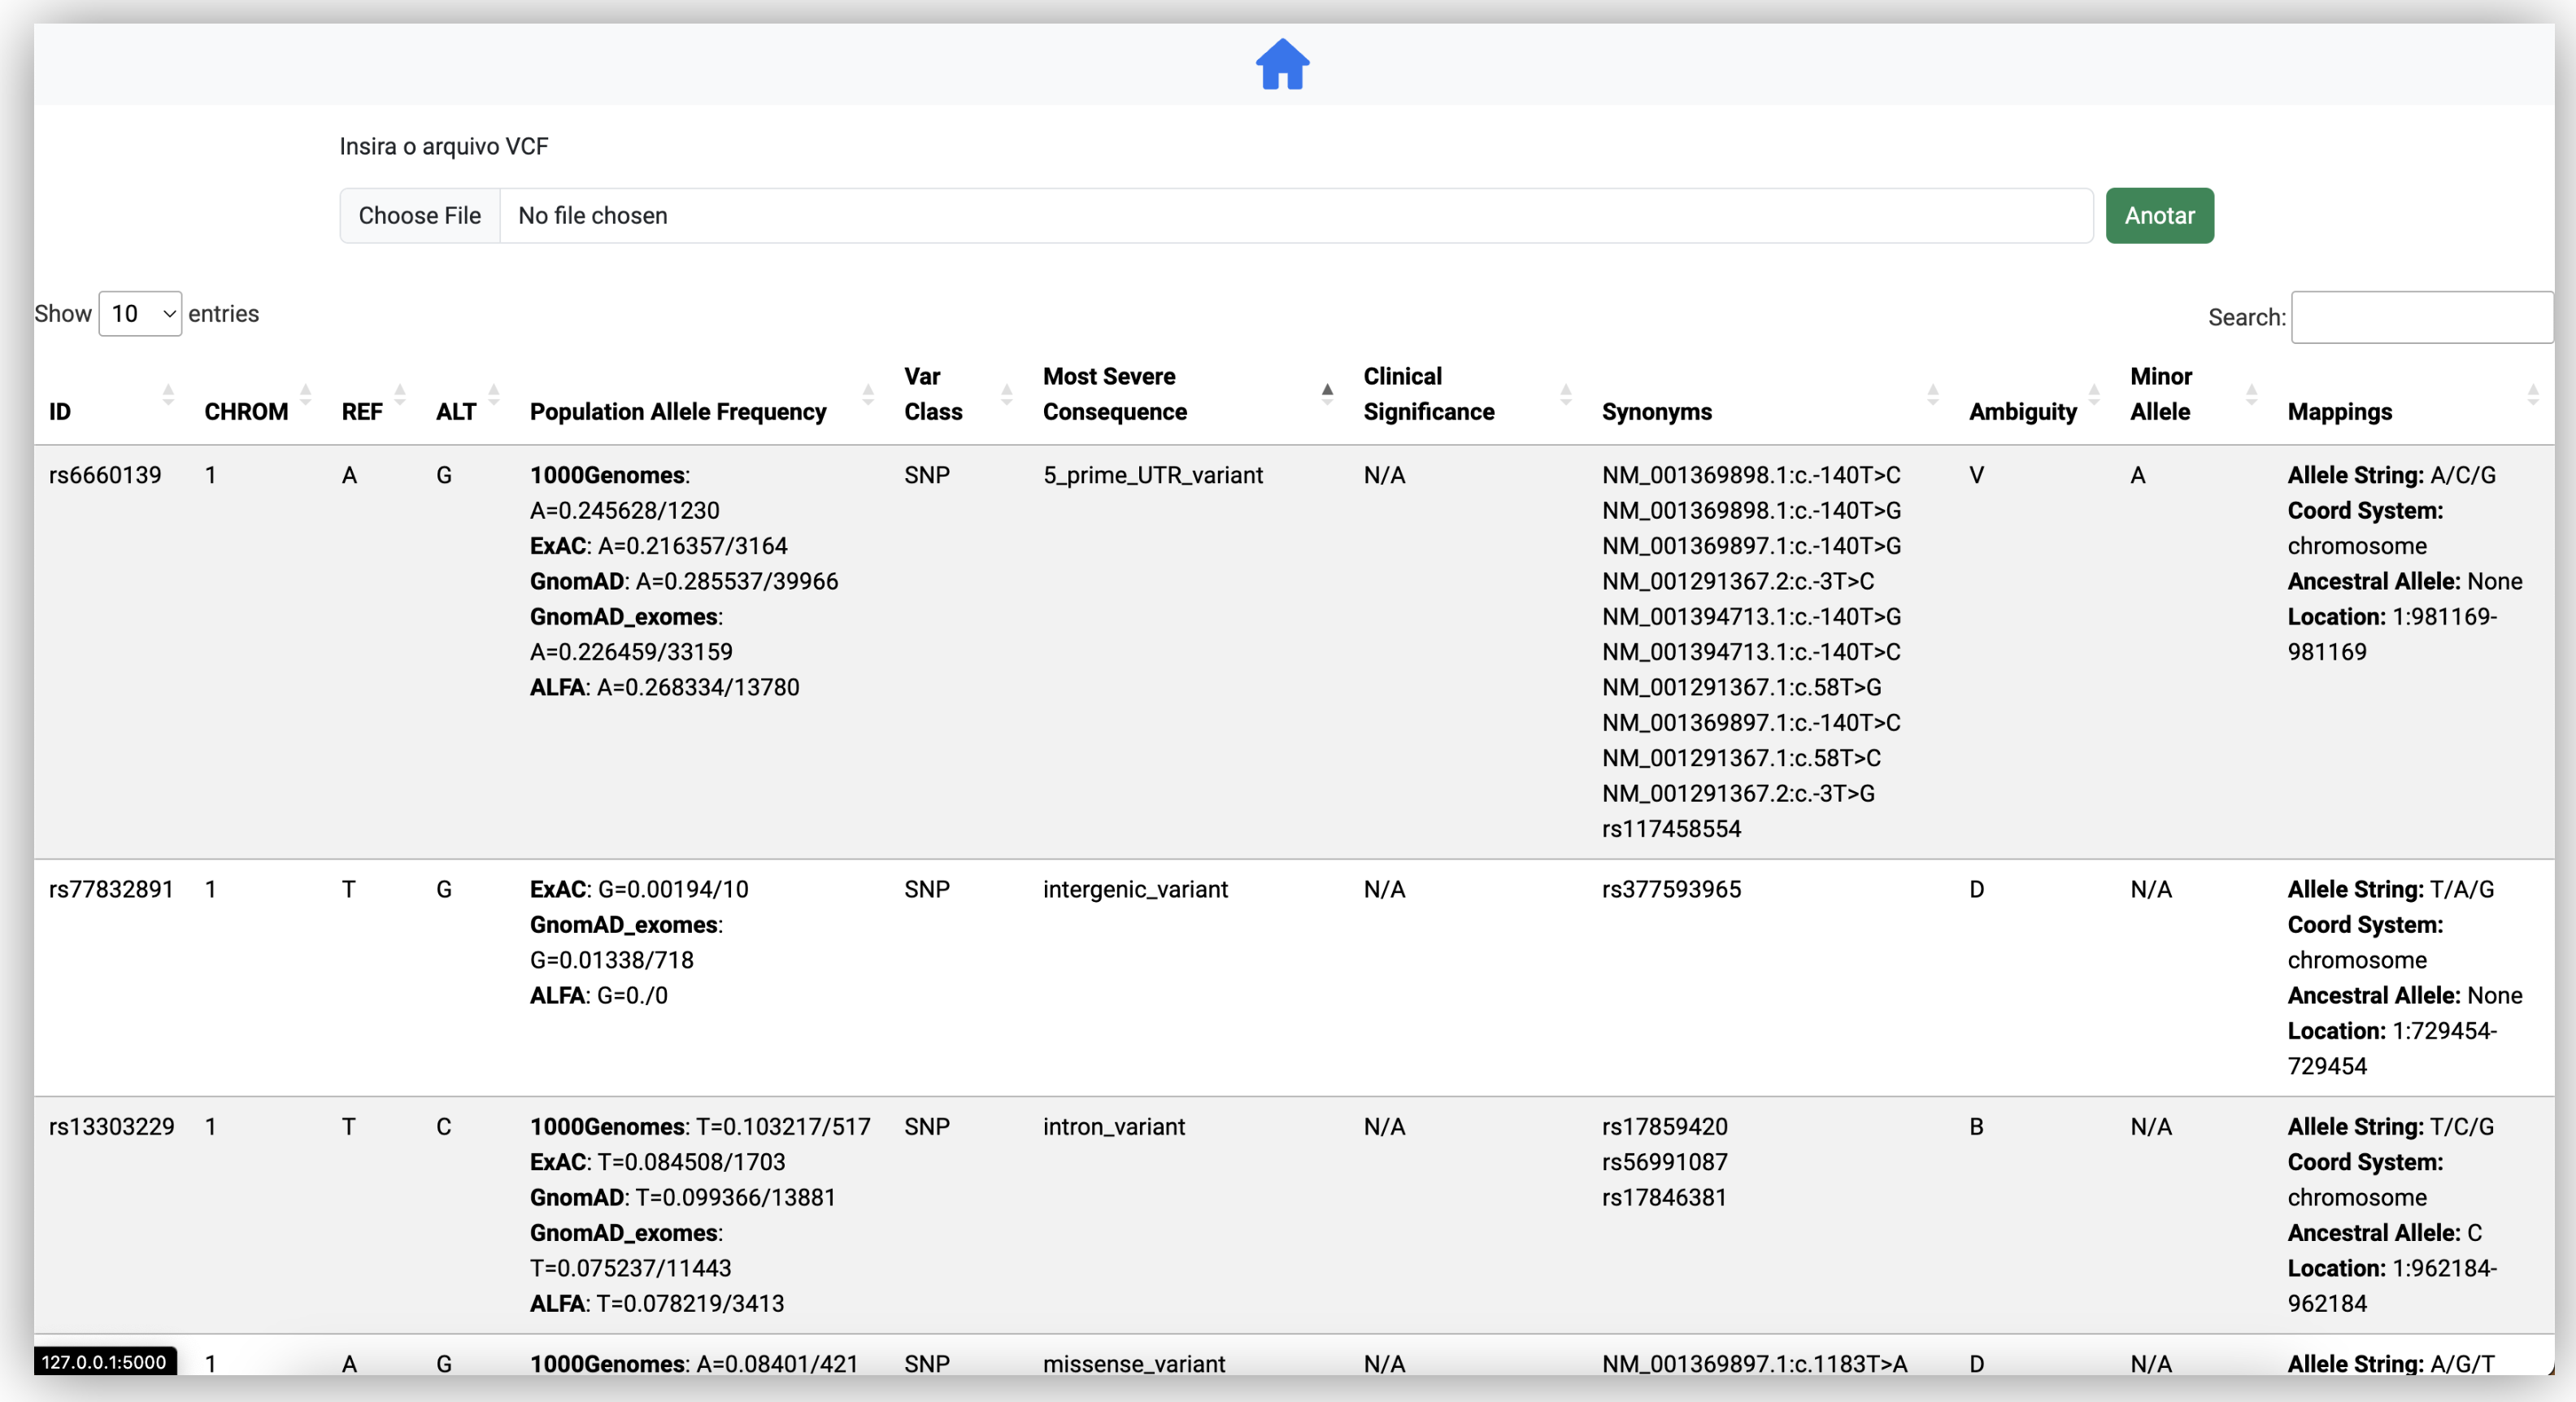This screenshot has width=2576, height=1402.
Task: Sort Synonyms column arrows
Action: click(1933, 394)
